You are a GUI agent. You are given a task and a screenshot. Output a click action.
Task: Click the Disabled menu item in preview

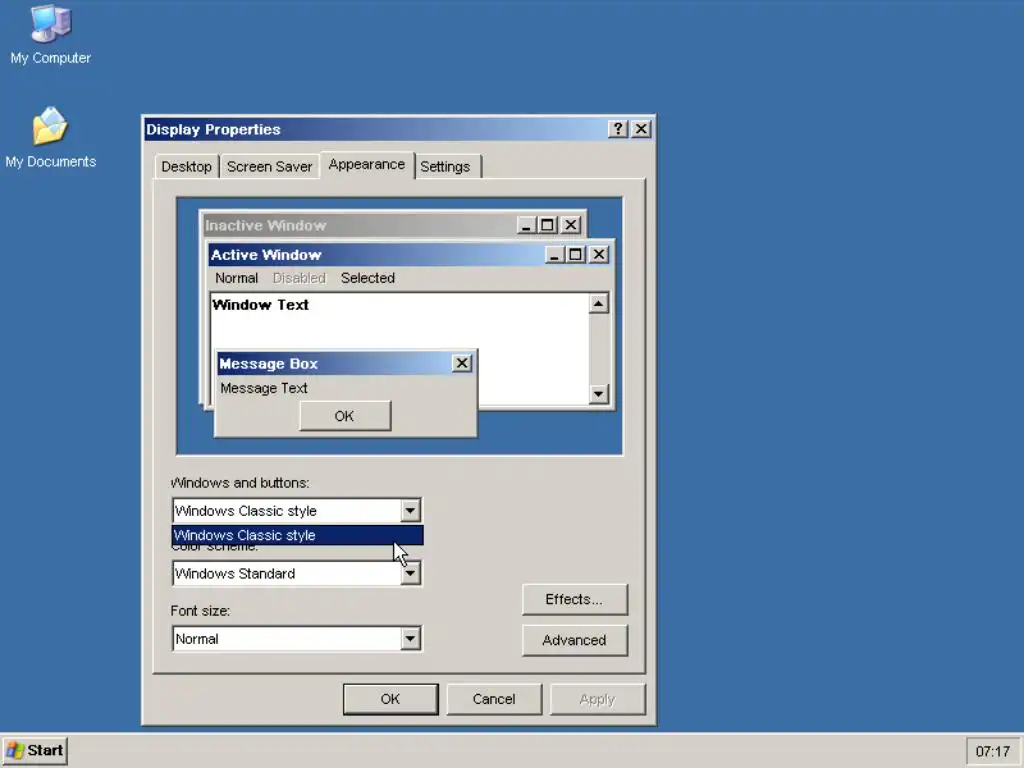pyautogui.click(x=299, y=278)
